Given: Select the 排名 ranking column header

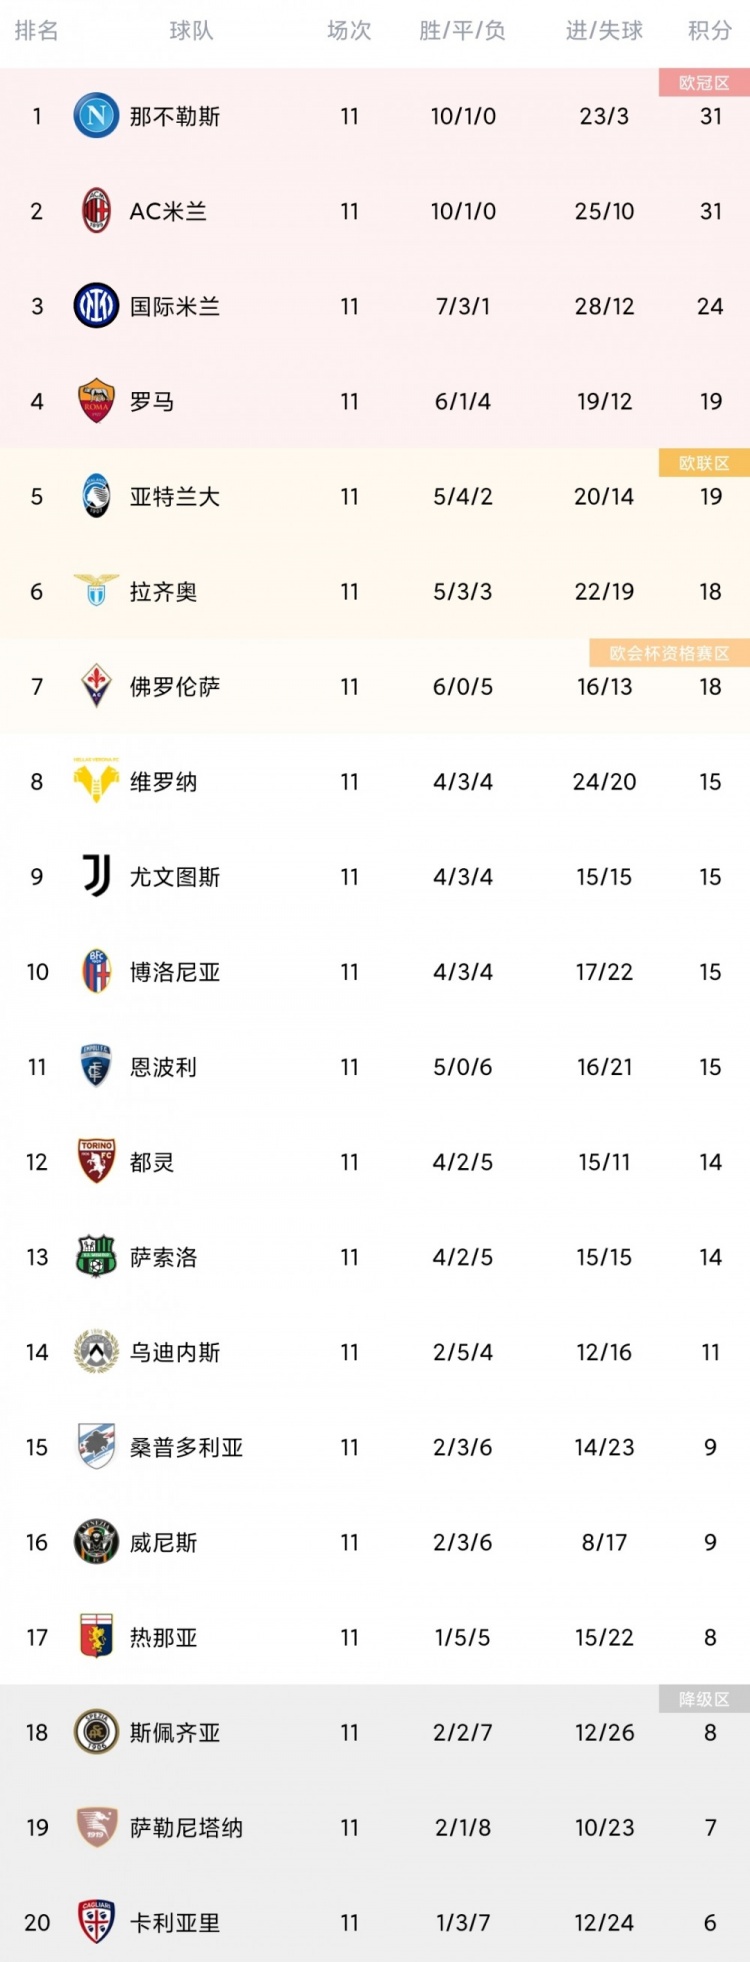Looking at the screenshot, I should coord(37,31).
